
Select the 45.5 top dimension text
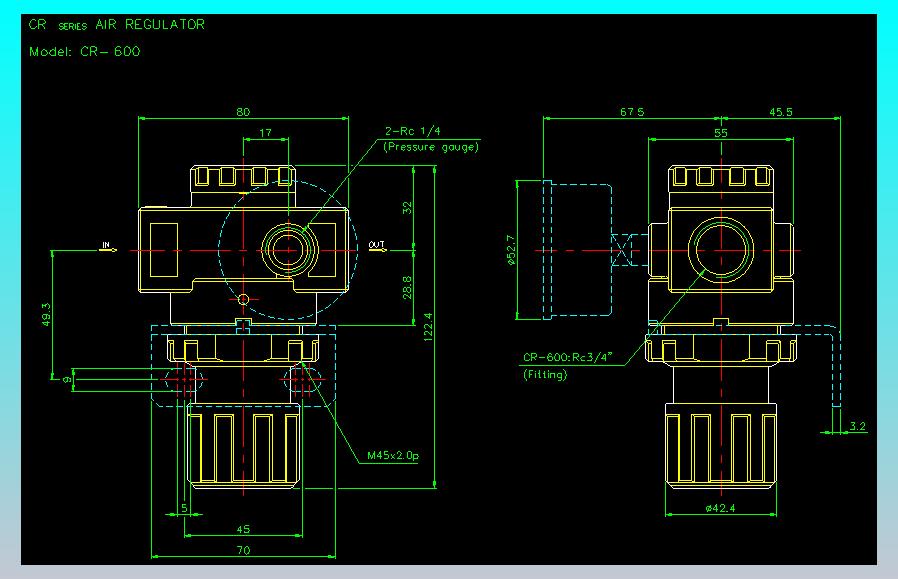(781, 112)
